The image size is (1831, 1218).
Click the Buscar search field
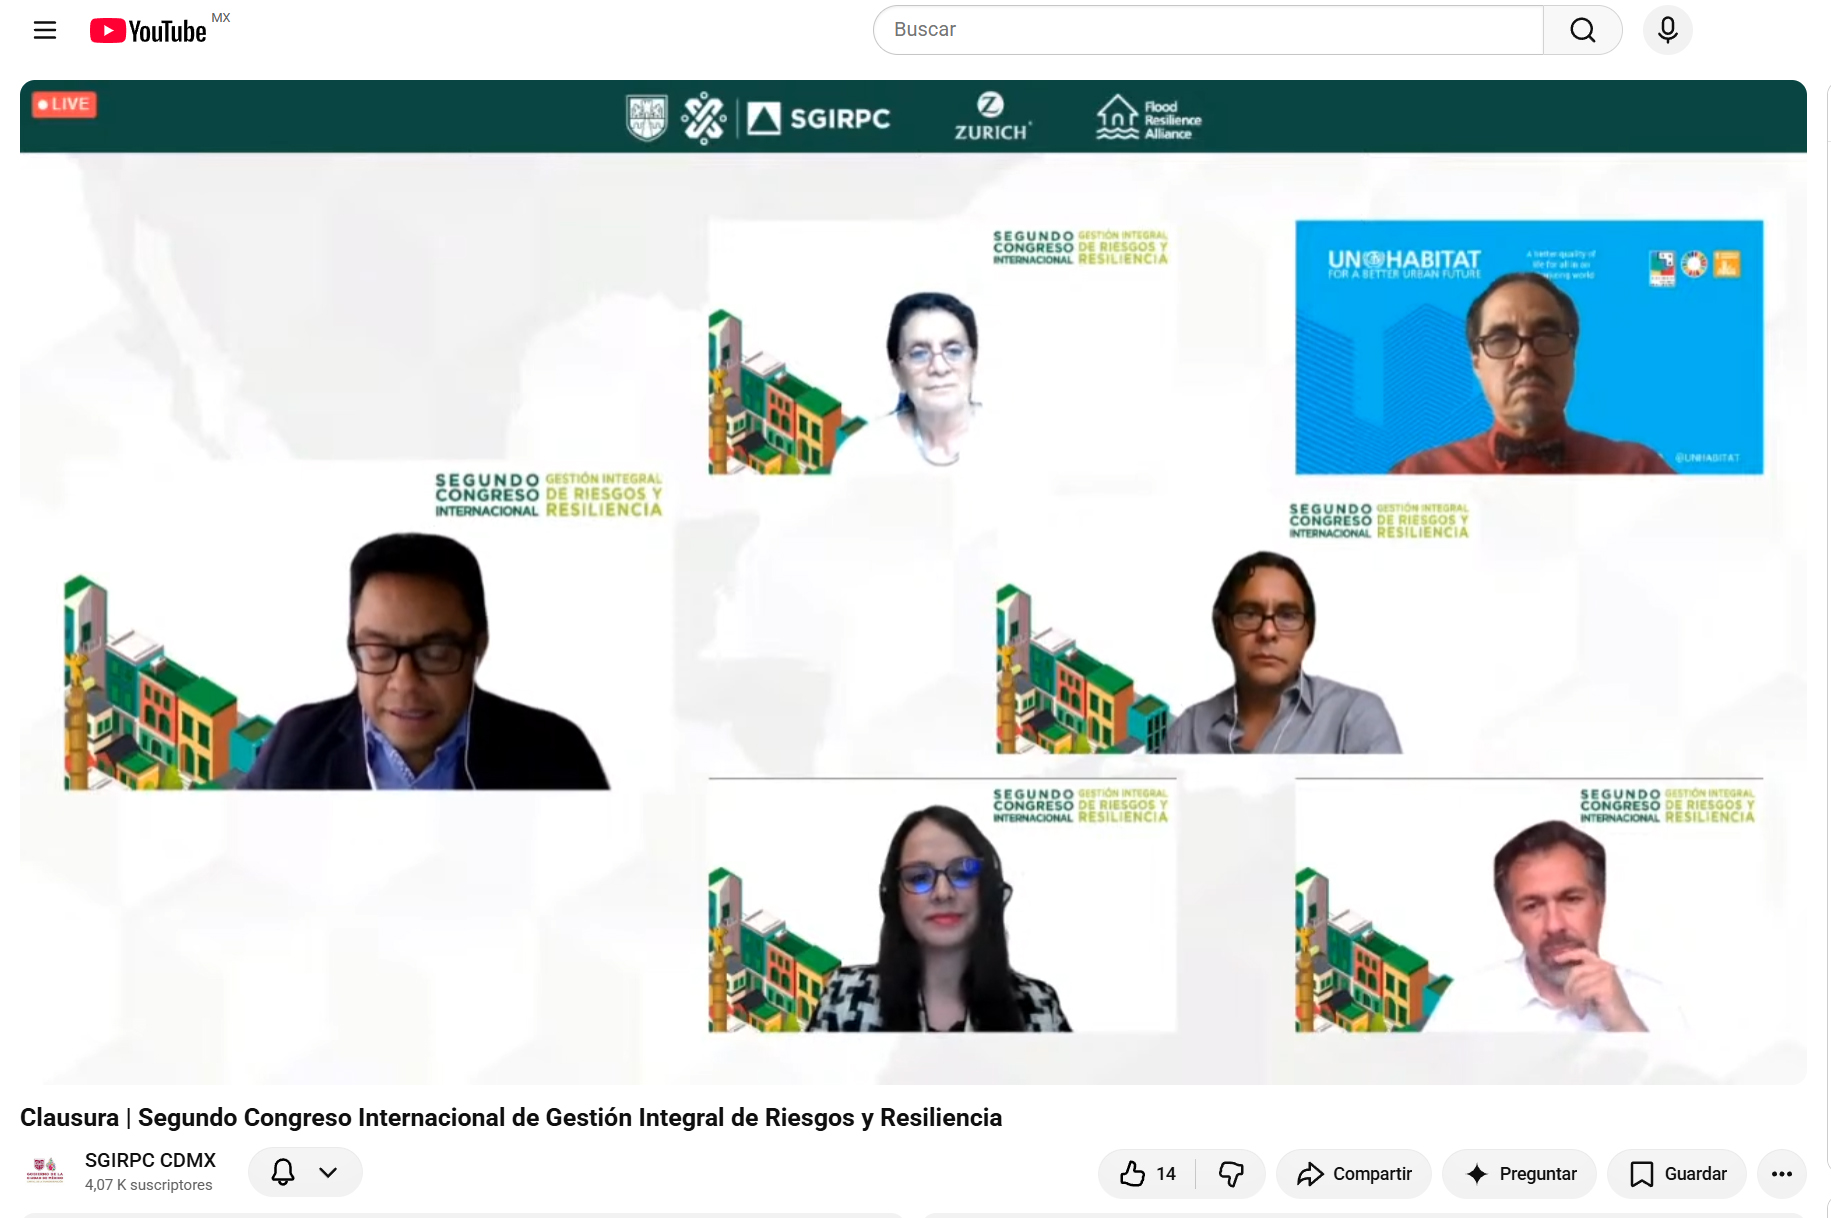1208,30
